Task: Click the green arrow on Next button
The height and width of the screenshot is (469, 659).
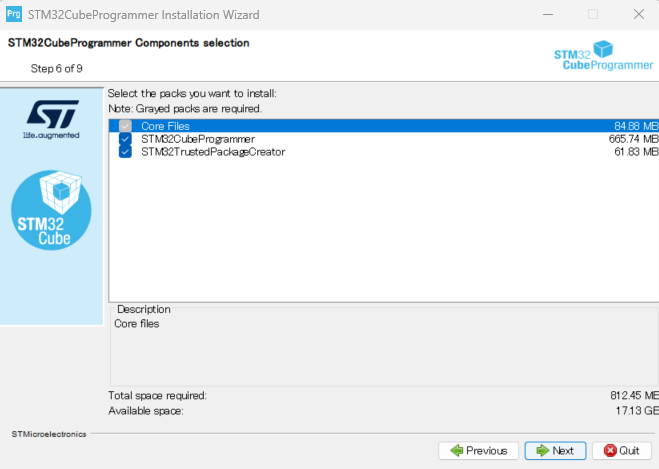Action: click(x=542, y=451)
